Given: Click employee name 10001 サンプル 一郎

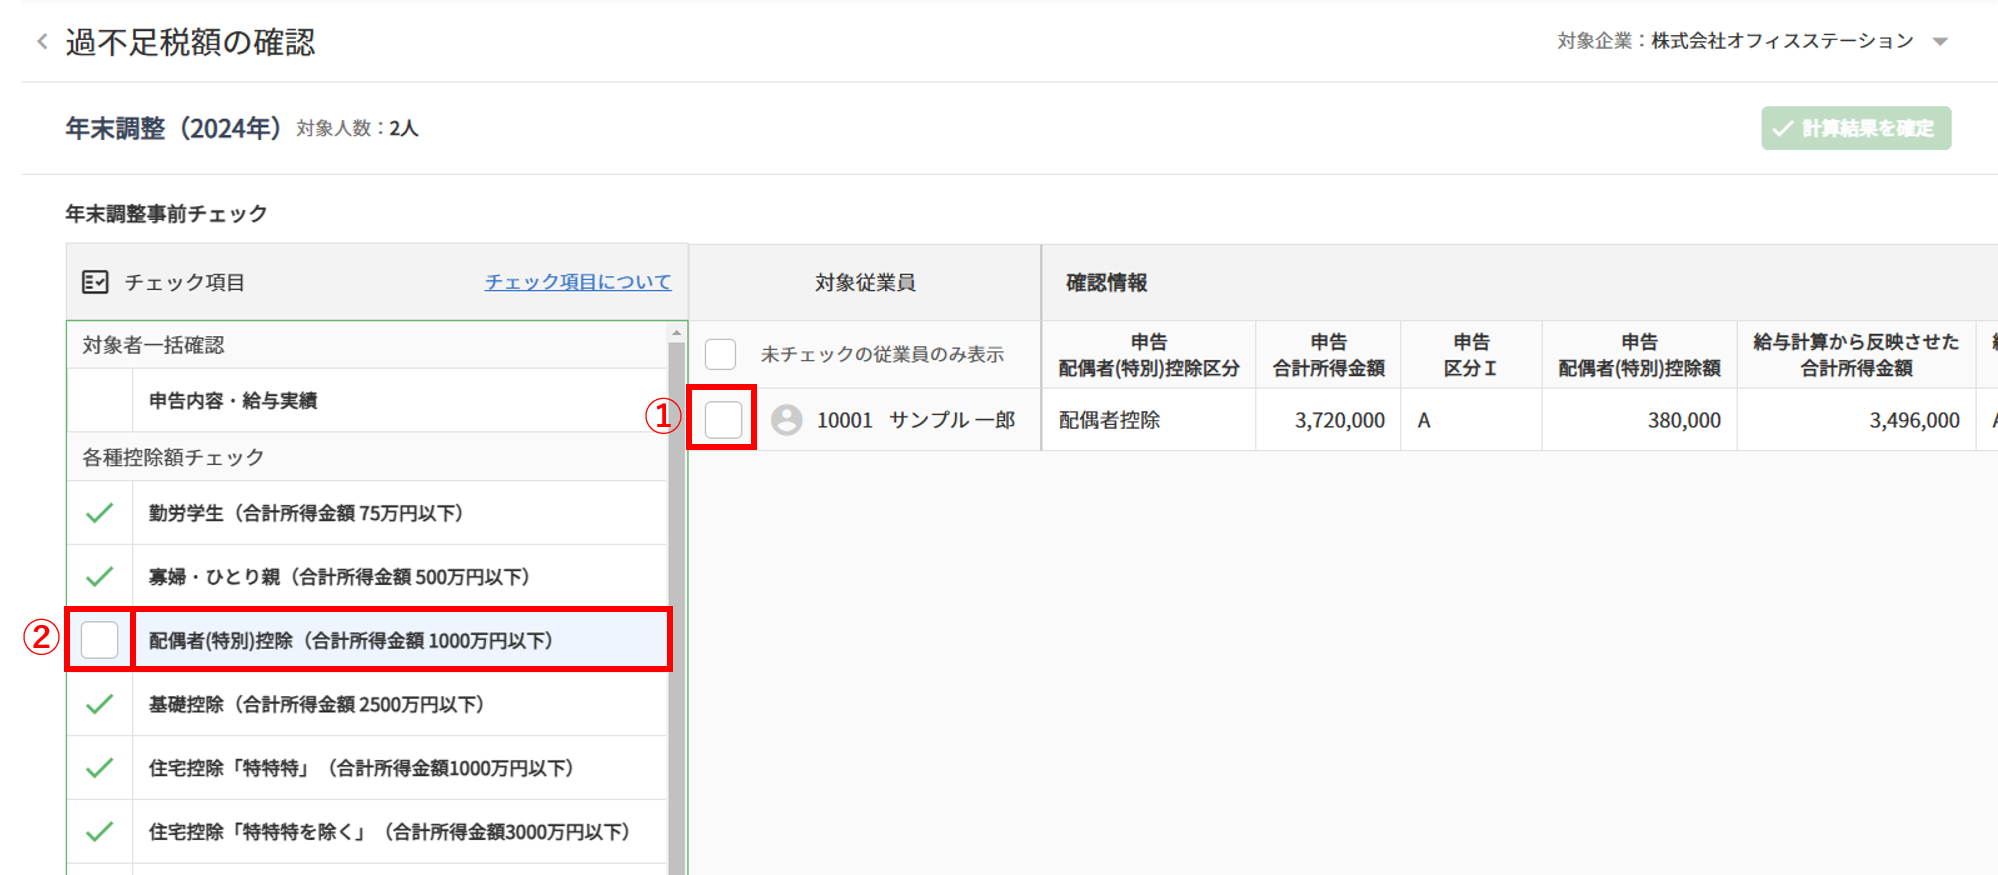Looking at the screenshot, I should tap(916, 420).
